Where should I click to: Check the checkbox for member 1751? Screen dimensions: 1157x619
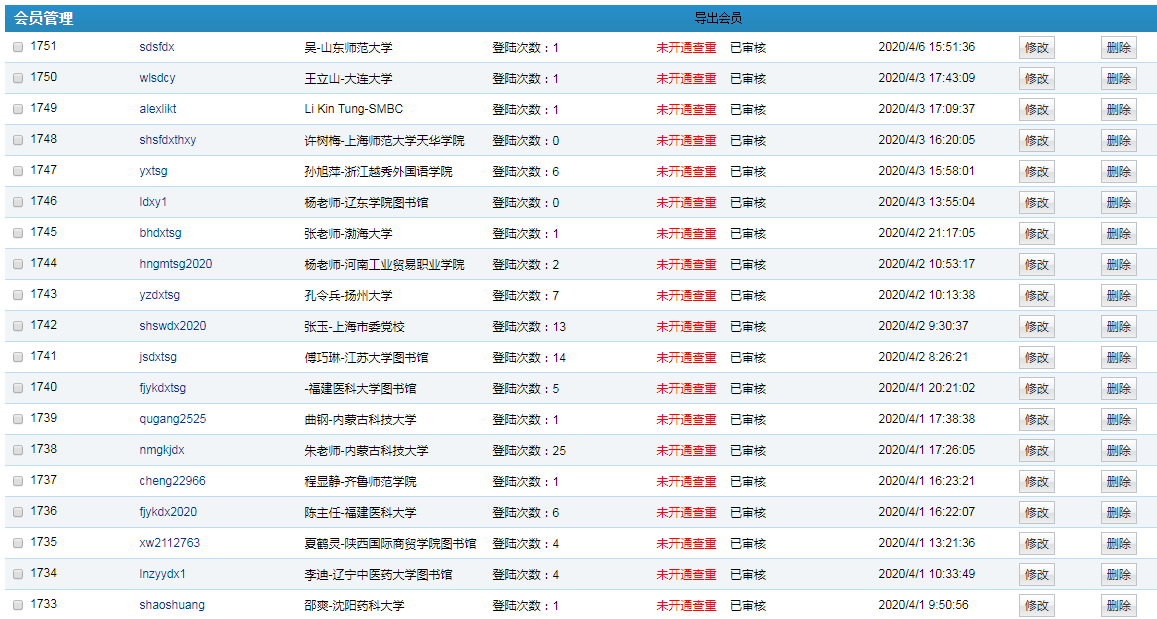point(18,47)
